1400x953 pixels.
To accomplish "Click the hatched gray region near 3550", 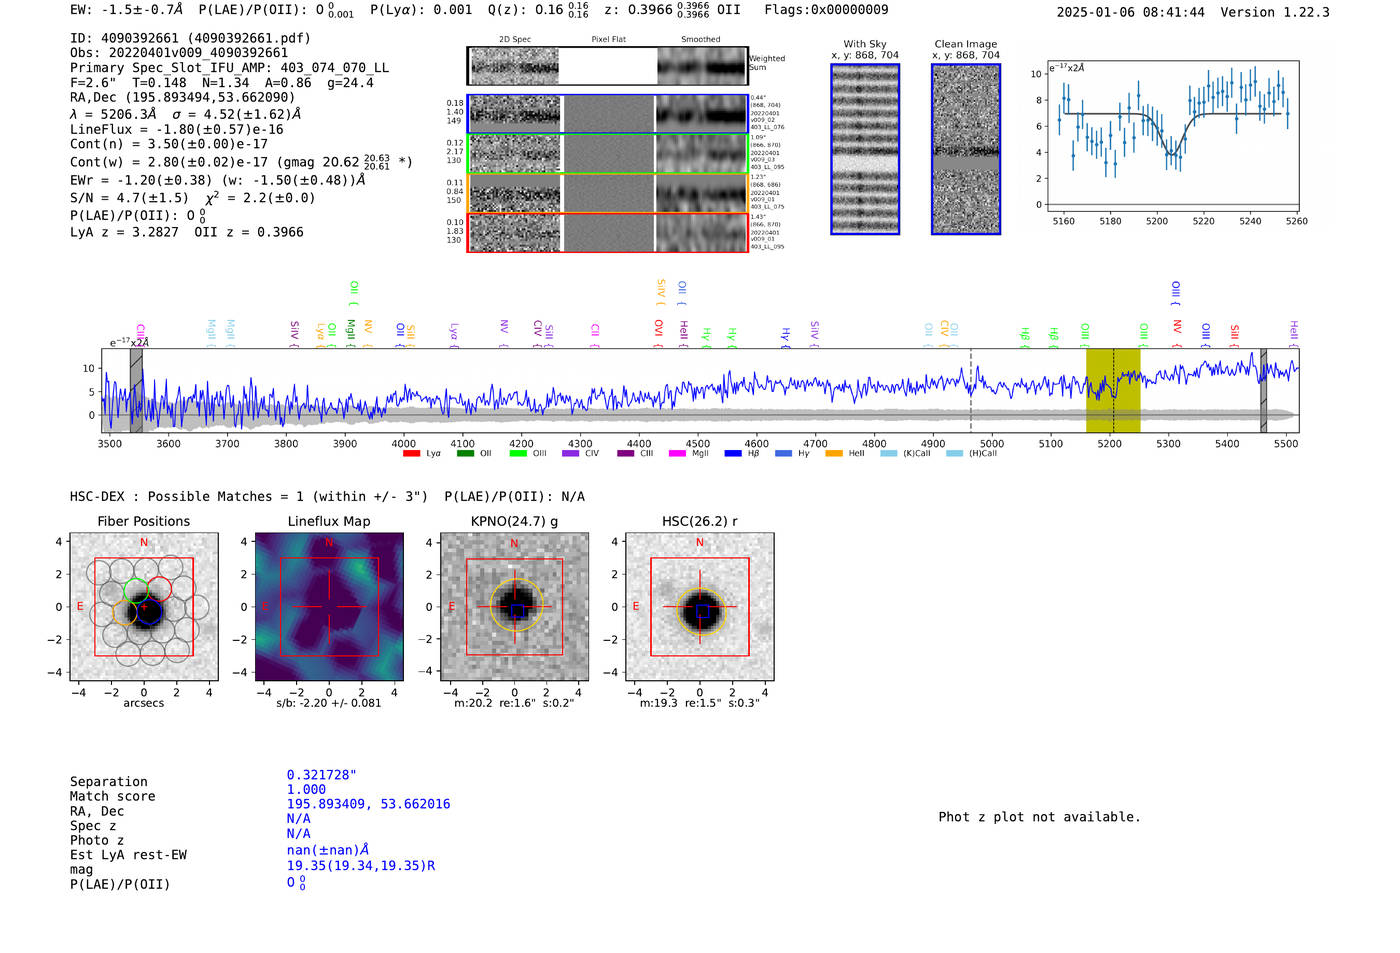I will 136,390.
